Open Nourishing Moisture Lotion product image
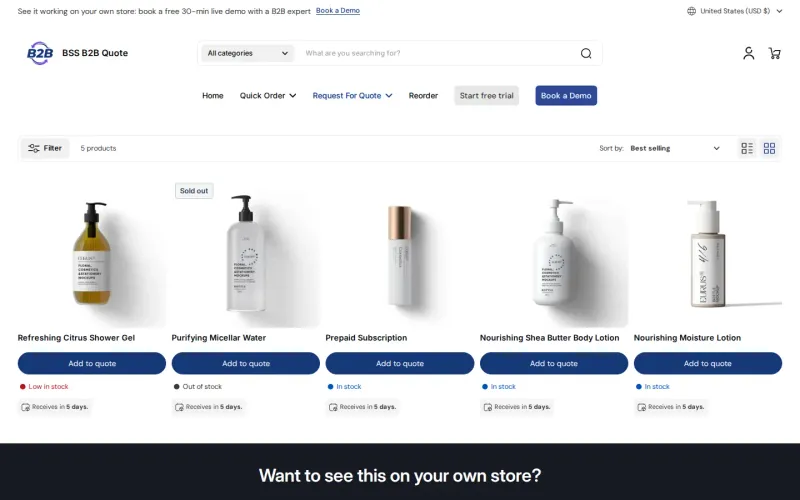The image size is (800, 500). click(708, 253)
